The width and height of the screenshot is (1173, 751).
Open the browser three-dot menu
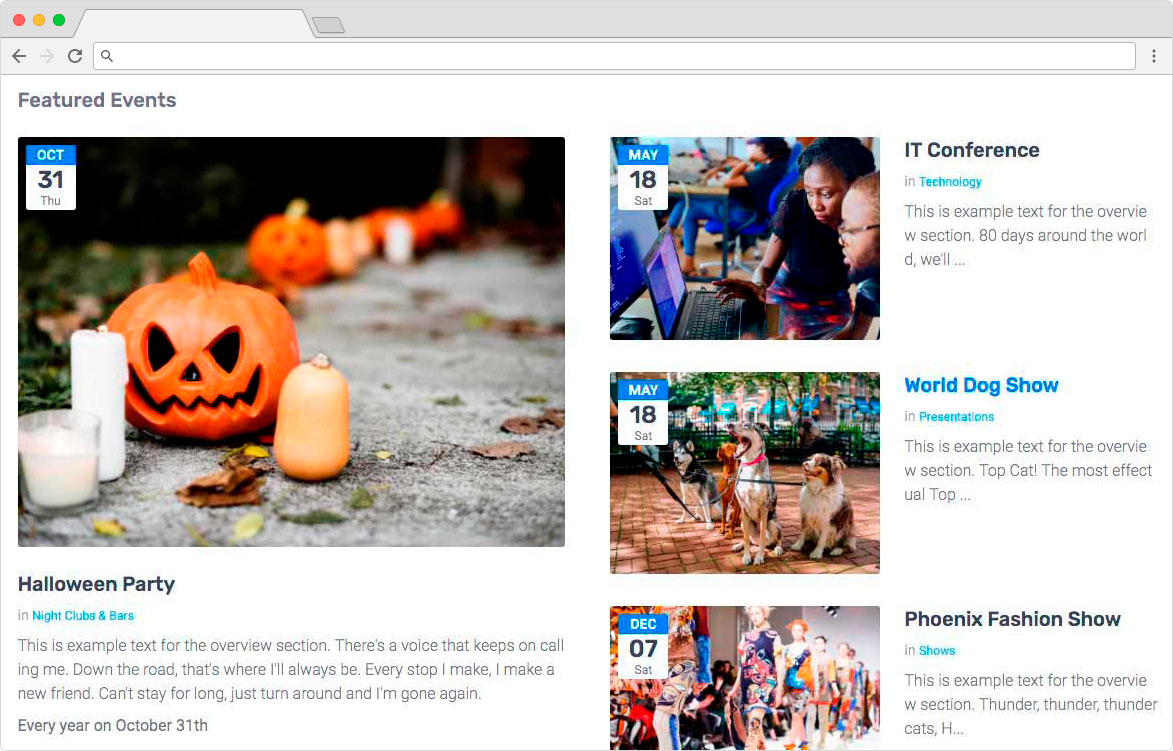[1154, 56]
